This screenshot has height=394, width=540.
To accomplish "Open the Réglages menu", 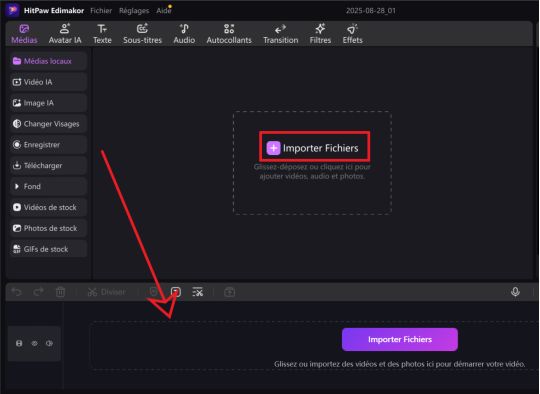I will pyautogui.click(x=134, y=11).
